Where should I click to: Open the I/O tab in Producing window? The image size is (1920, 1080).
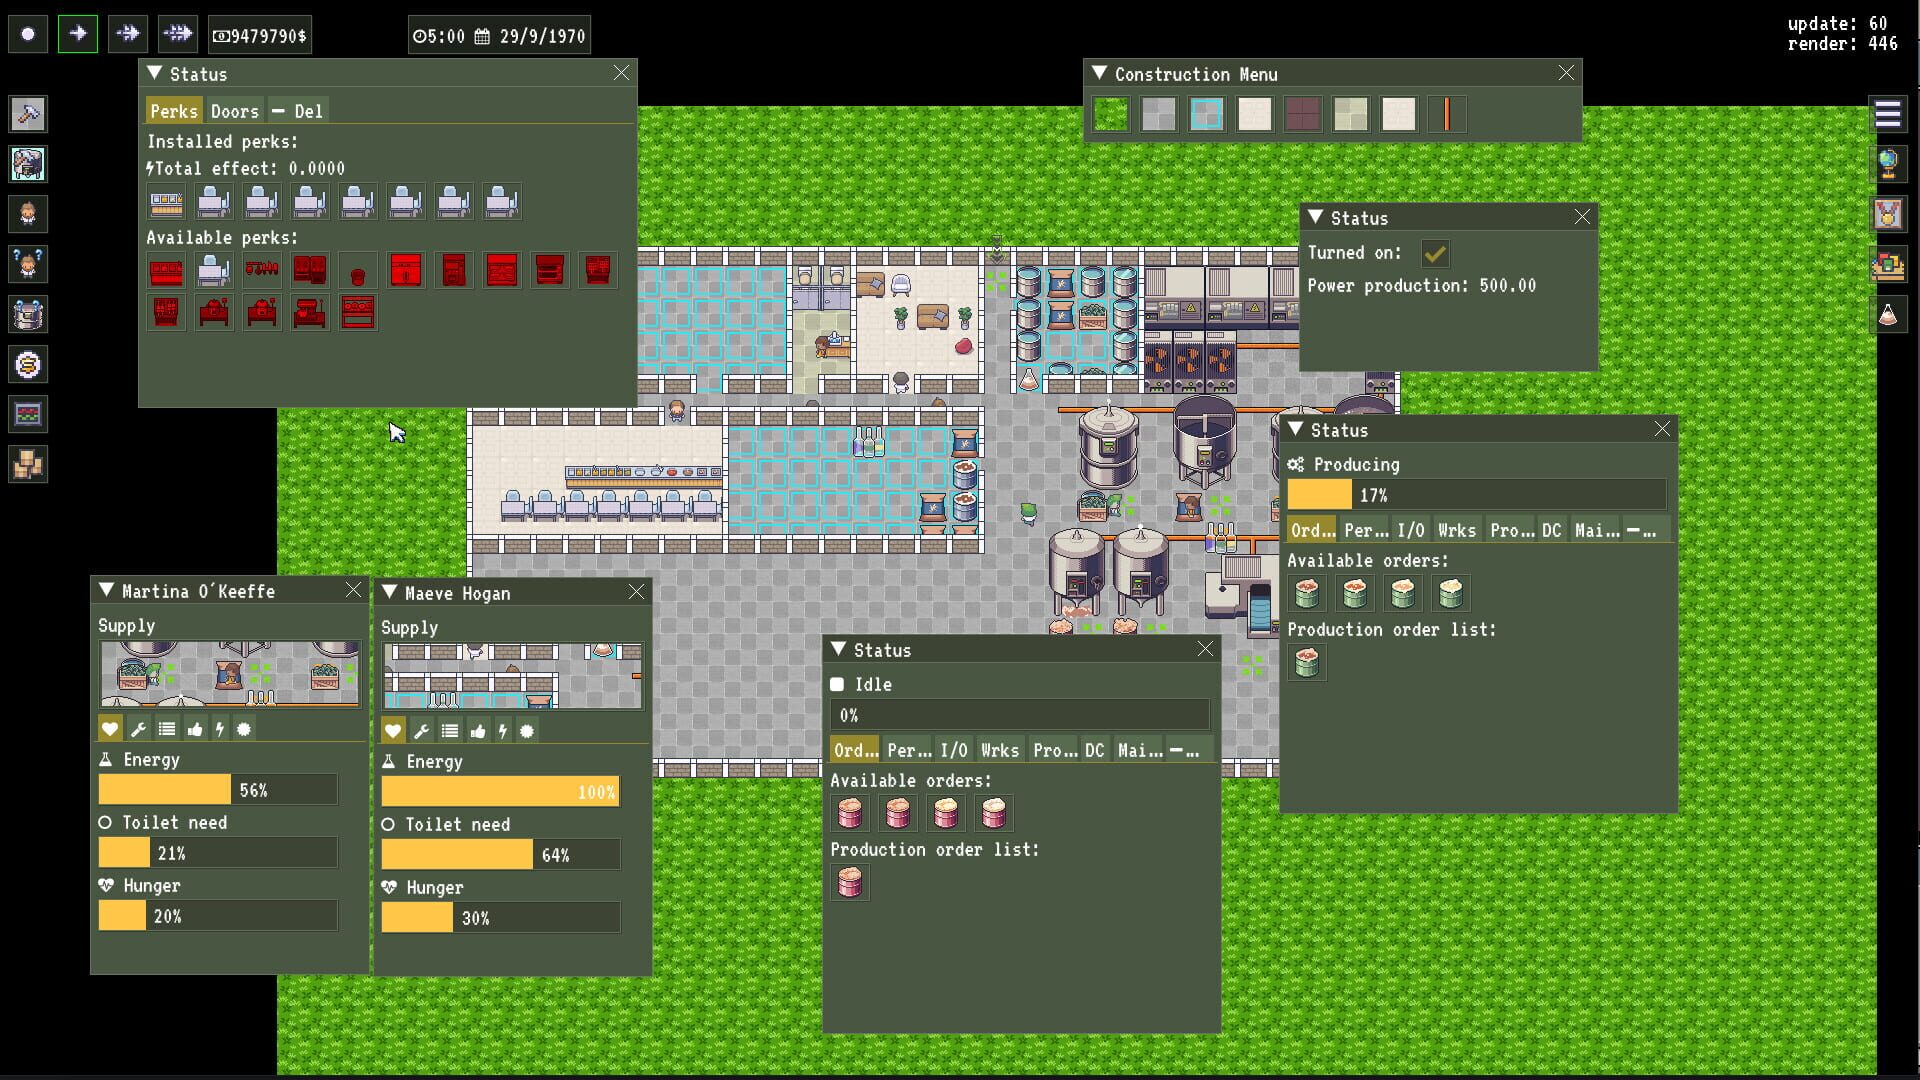pyautogui.click(x=1411, y=530)
